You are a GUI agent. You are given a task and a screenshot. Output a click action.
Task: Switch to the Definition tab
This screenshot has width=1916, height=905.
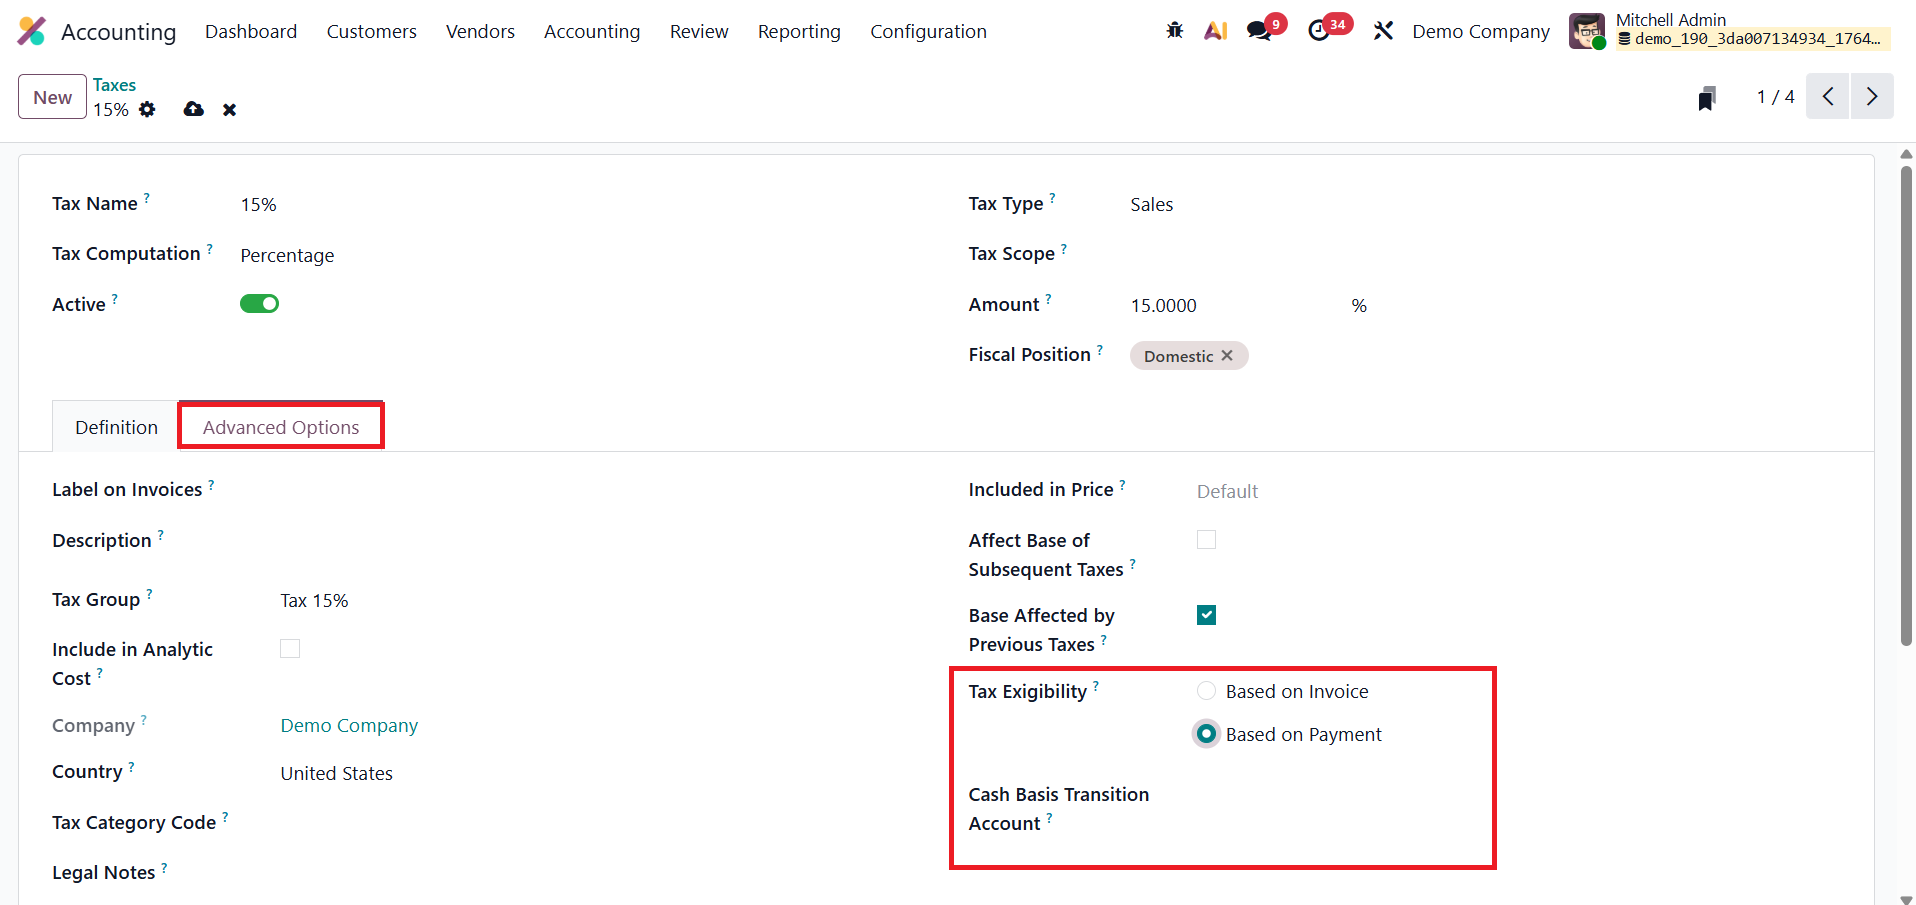point(116,427)
